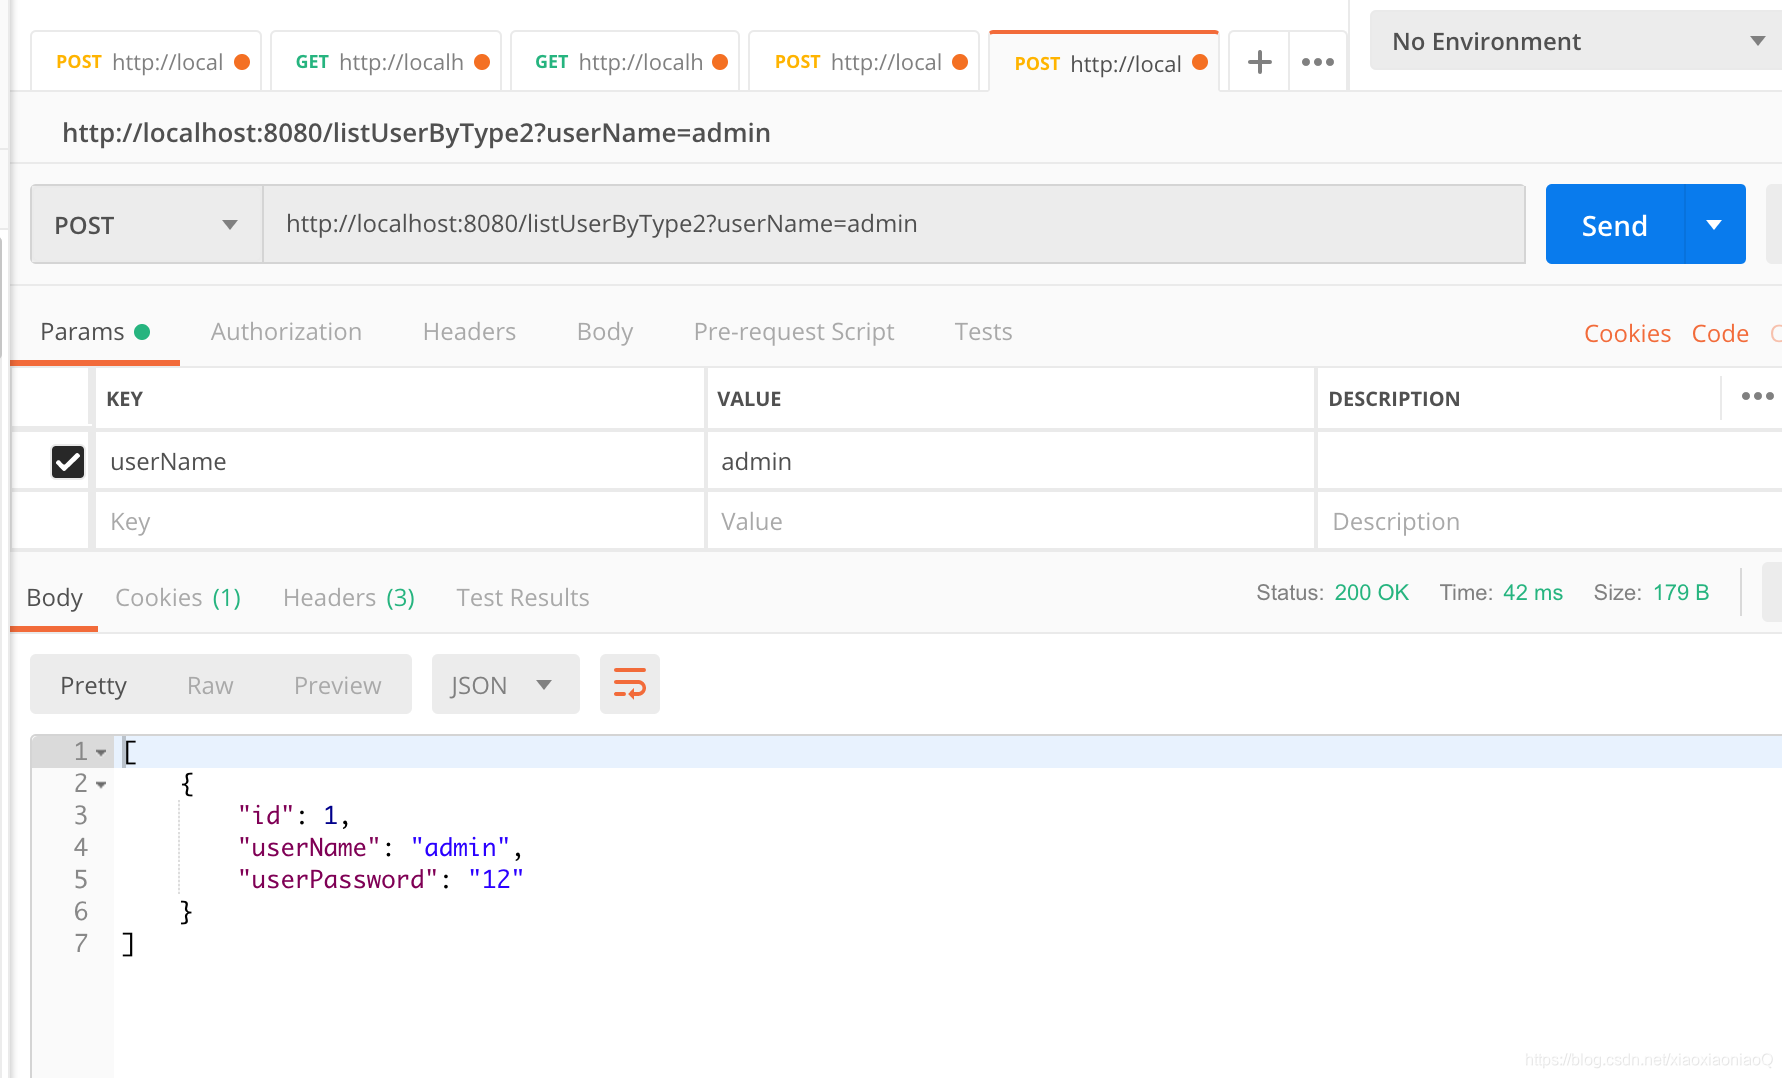Screen dimensions: 1782x1078
Task: Open the JSON format dropdown
Action: coord(505,685)
